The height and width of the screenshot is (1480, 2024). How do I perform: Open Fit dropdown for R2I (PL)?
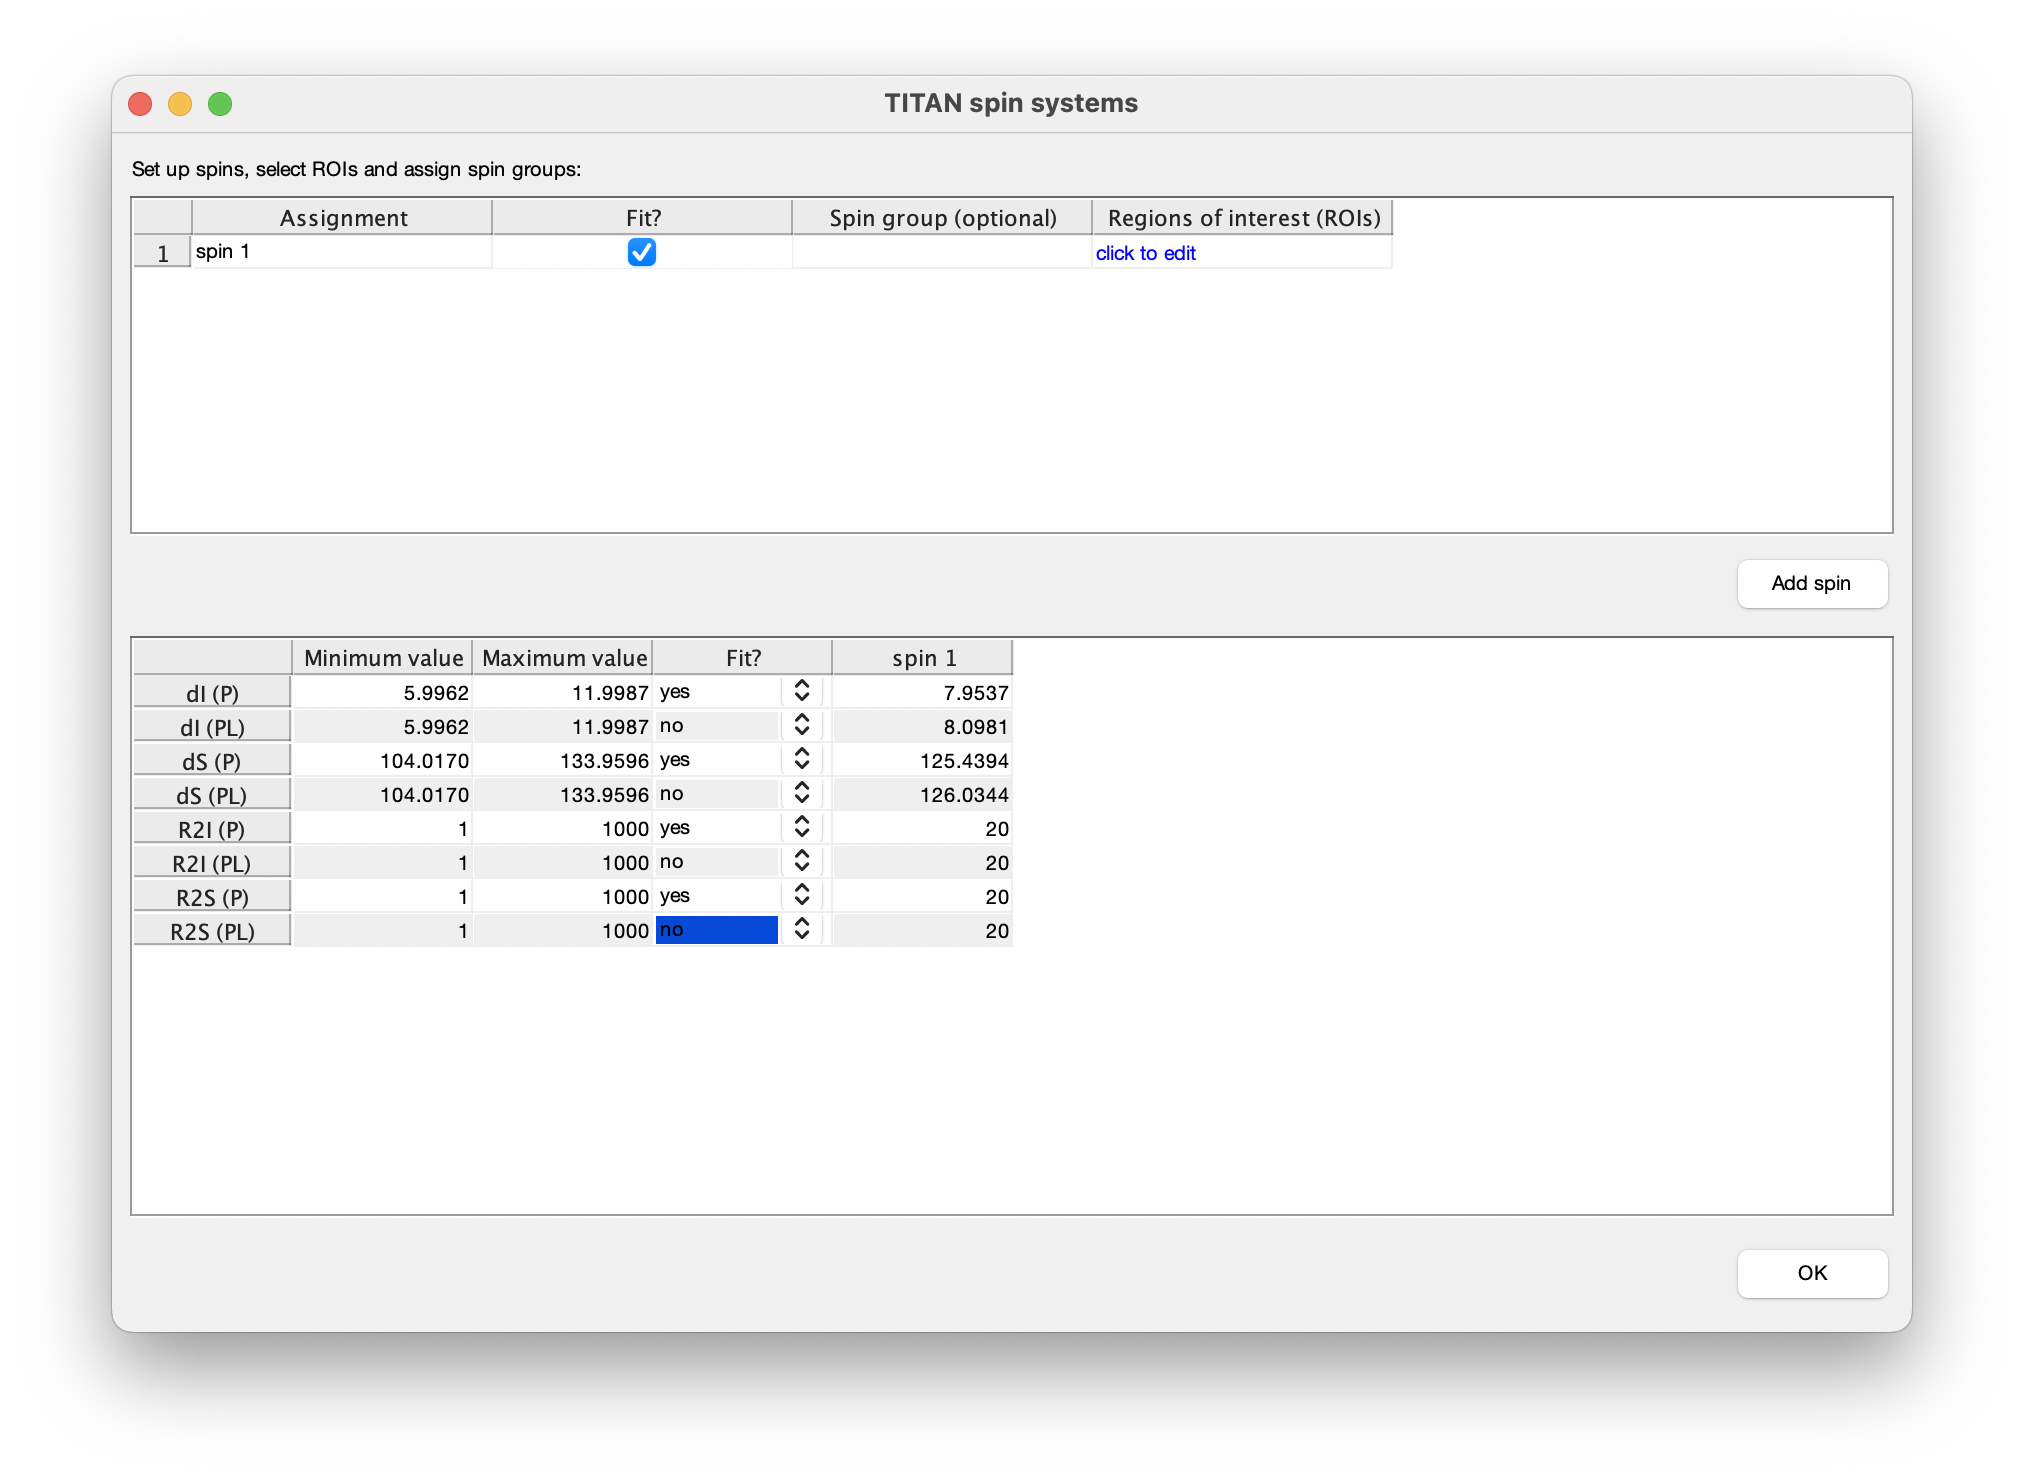[x=802, y=862]
